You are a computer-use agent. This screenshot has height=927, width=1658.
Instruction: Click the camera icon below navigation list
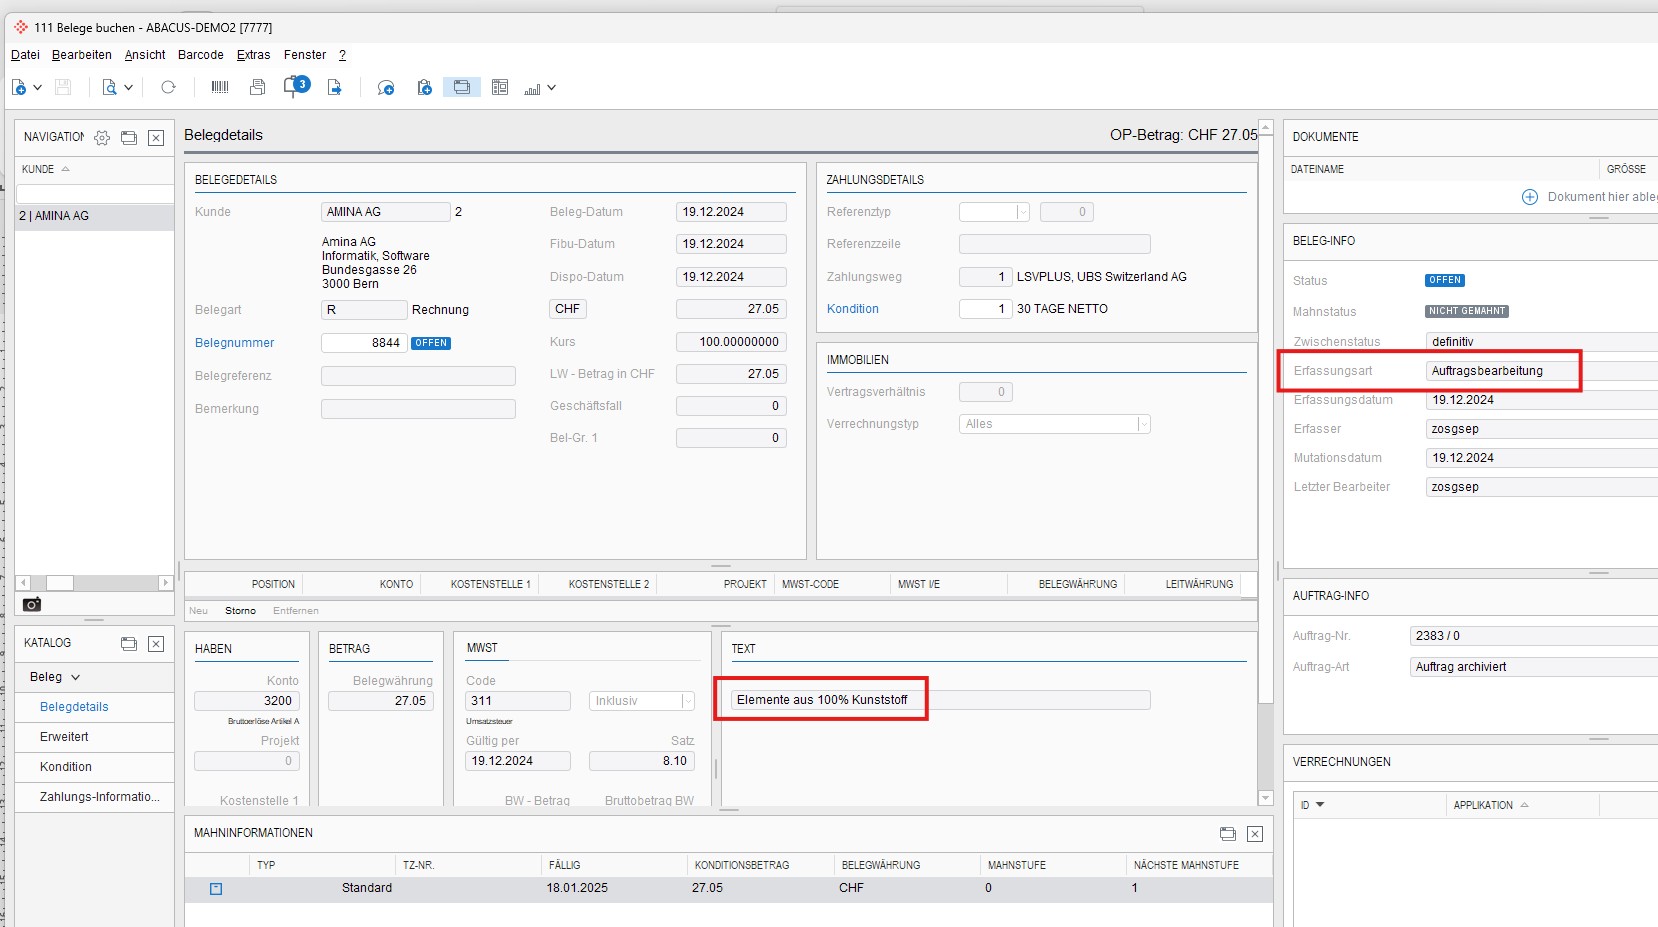pyautogui.click(x=32, y=604)
